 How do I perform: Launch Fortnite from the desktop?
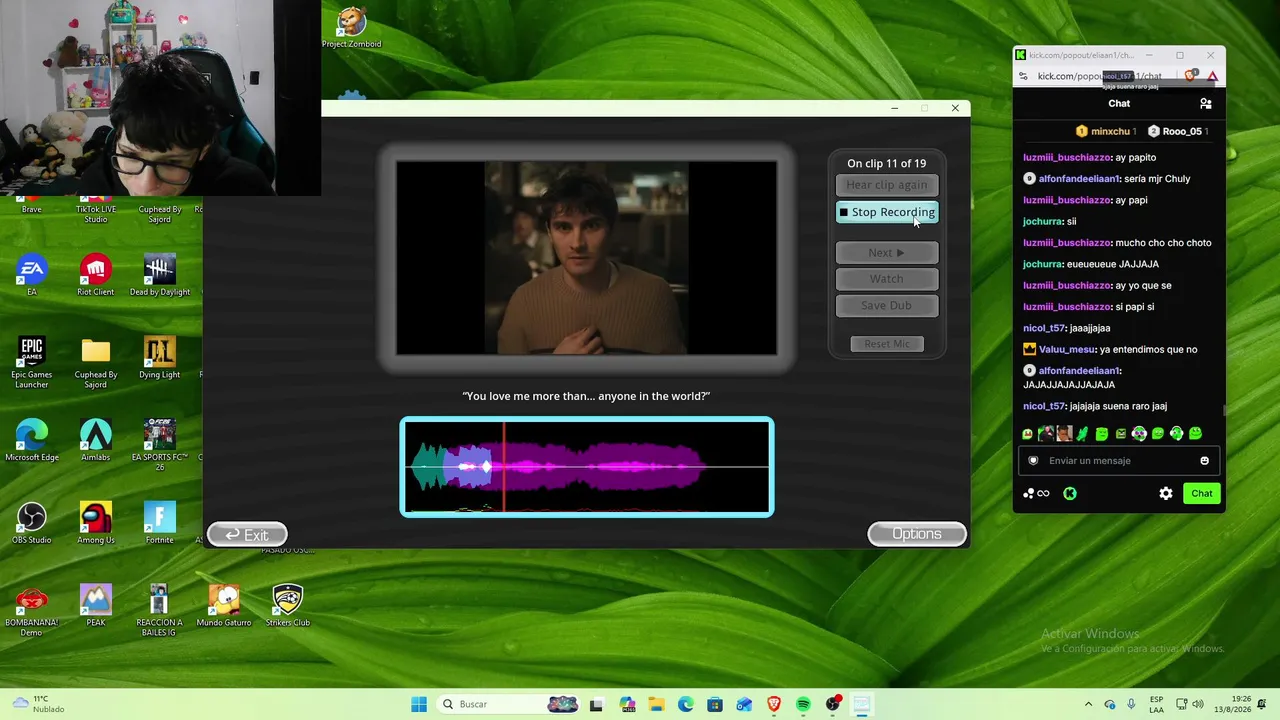point(160,523)
